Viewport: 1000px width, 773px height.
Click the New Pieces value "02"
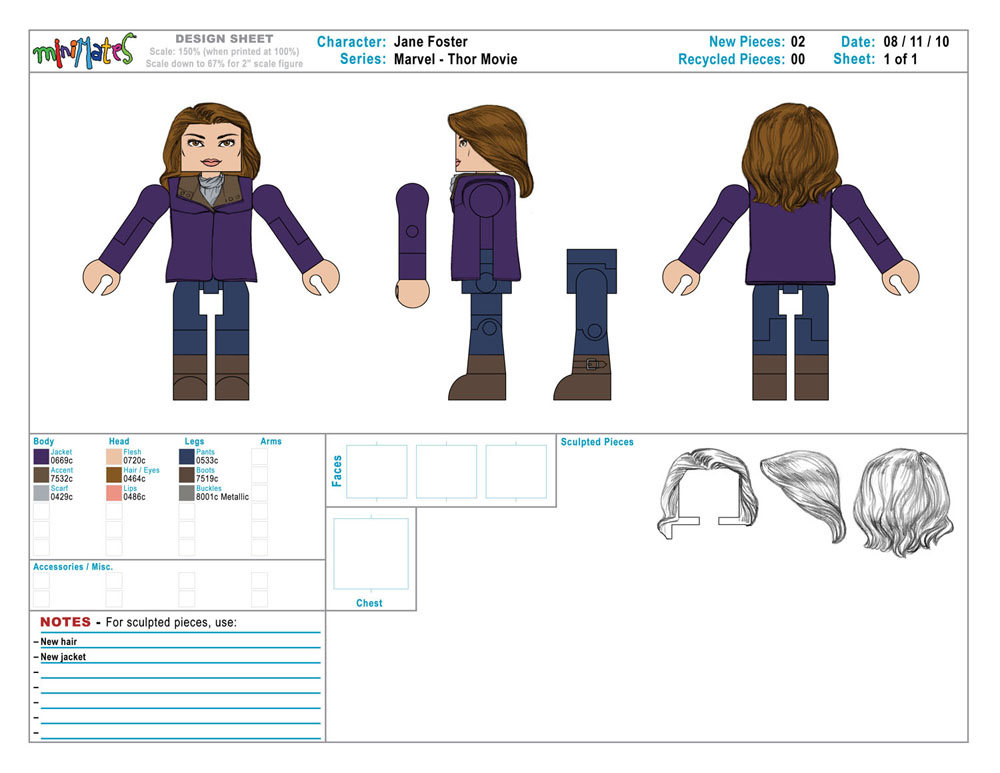[798, 42]
